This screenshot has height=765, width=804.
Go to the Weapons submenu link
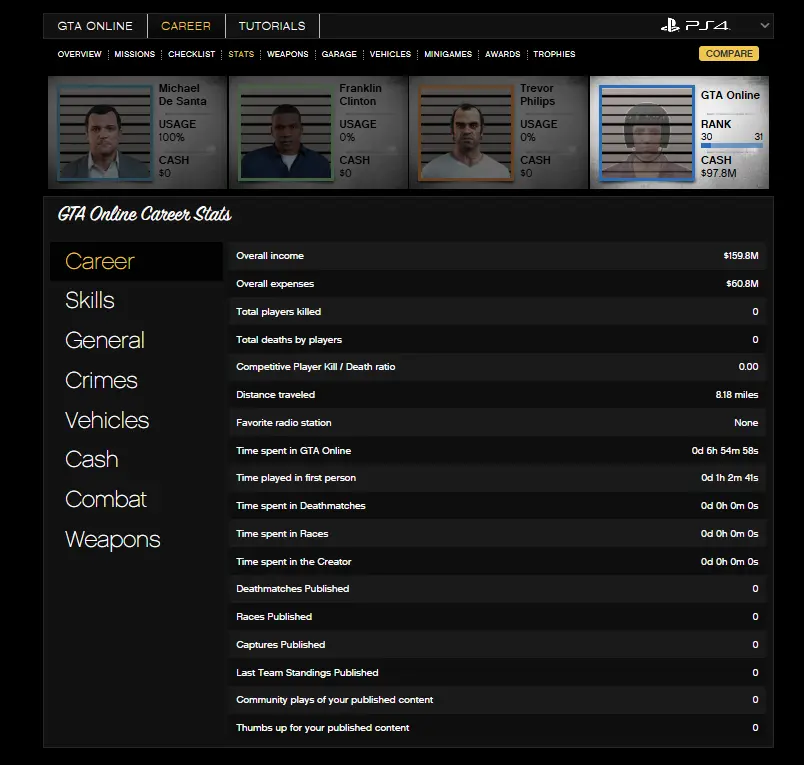(x=287, y=54)
